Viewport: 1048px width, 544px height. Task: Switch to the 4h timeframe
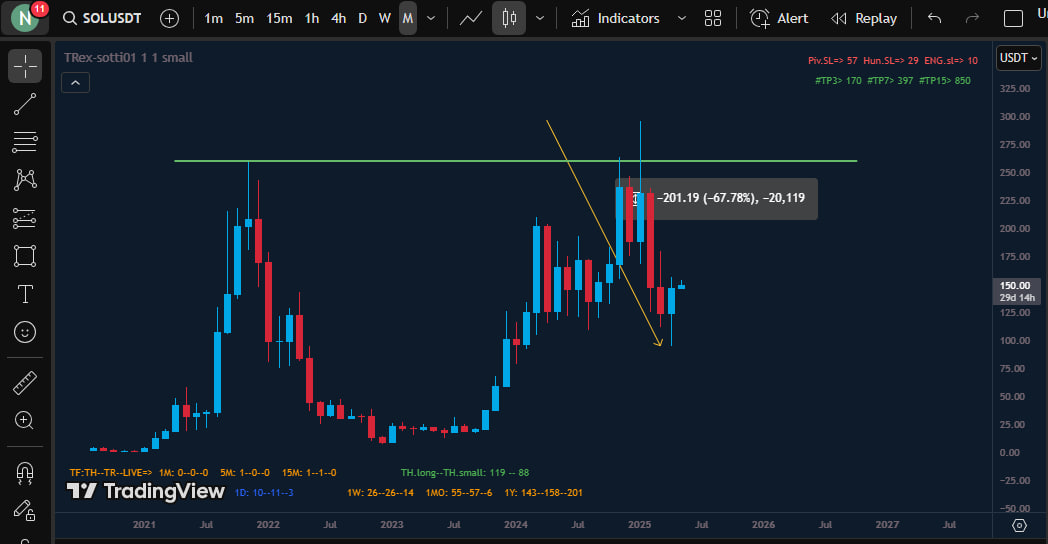click(339, 18)
